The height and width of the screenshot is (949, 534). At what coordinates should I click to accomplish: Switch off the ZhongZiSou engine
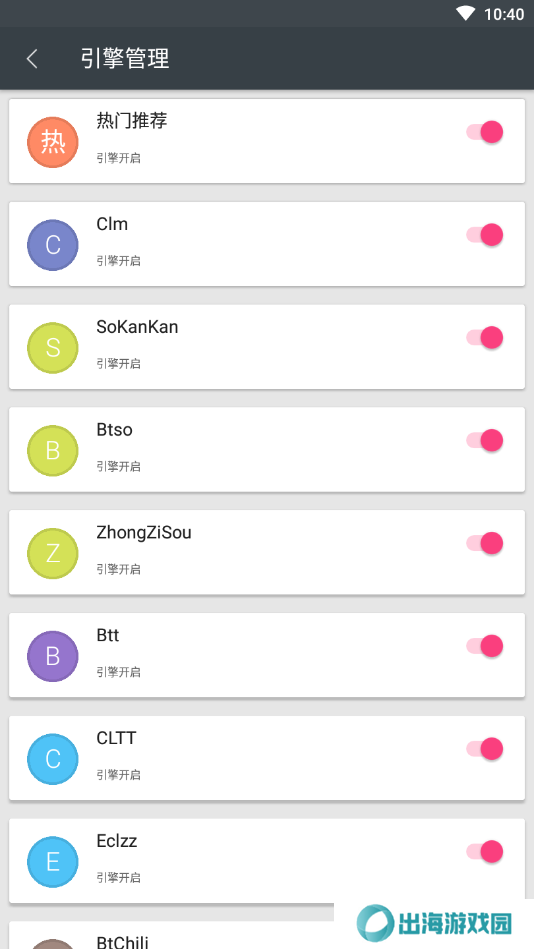click(485, 543)
